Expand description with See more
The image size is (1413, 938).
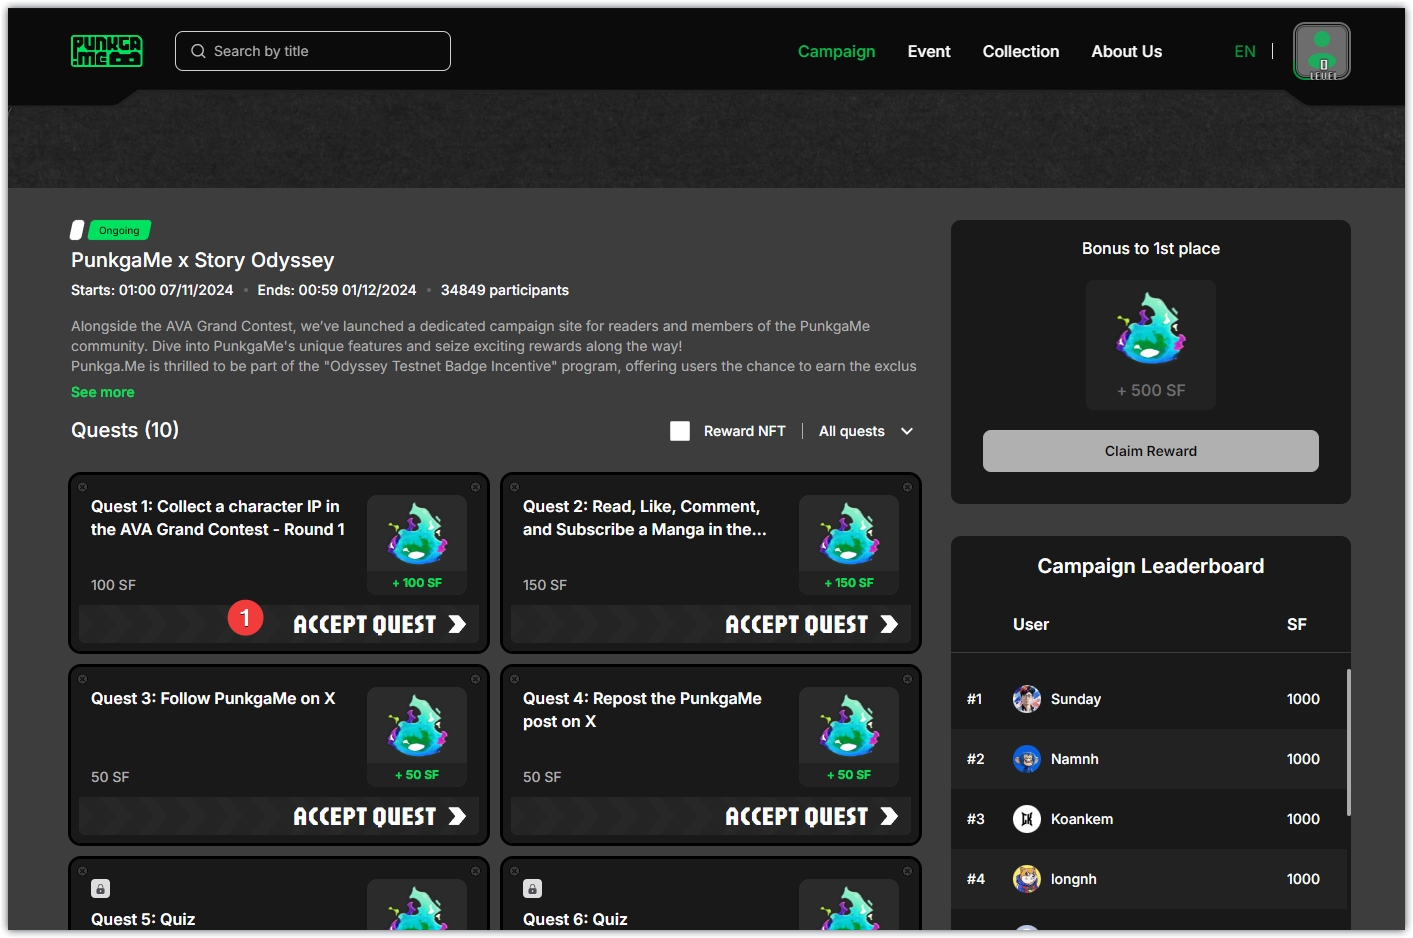[x=102, y=392]
